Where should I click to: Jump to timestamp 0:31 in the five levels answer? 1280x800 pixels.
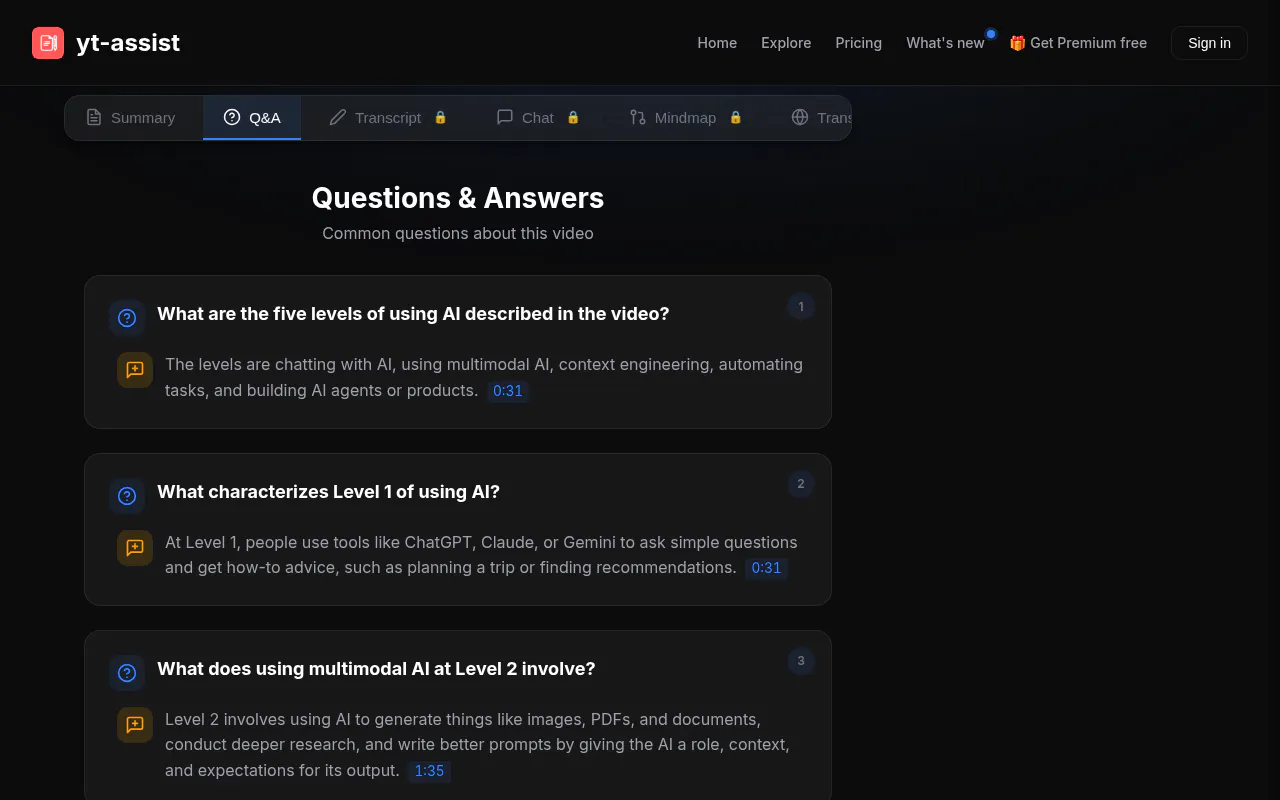pos(508,391)
